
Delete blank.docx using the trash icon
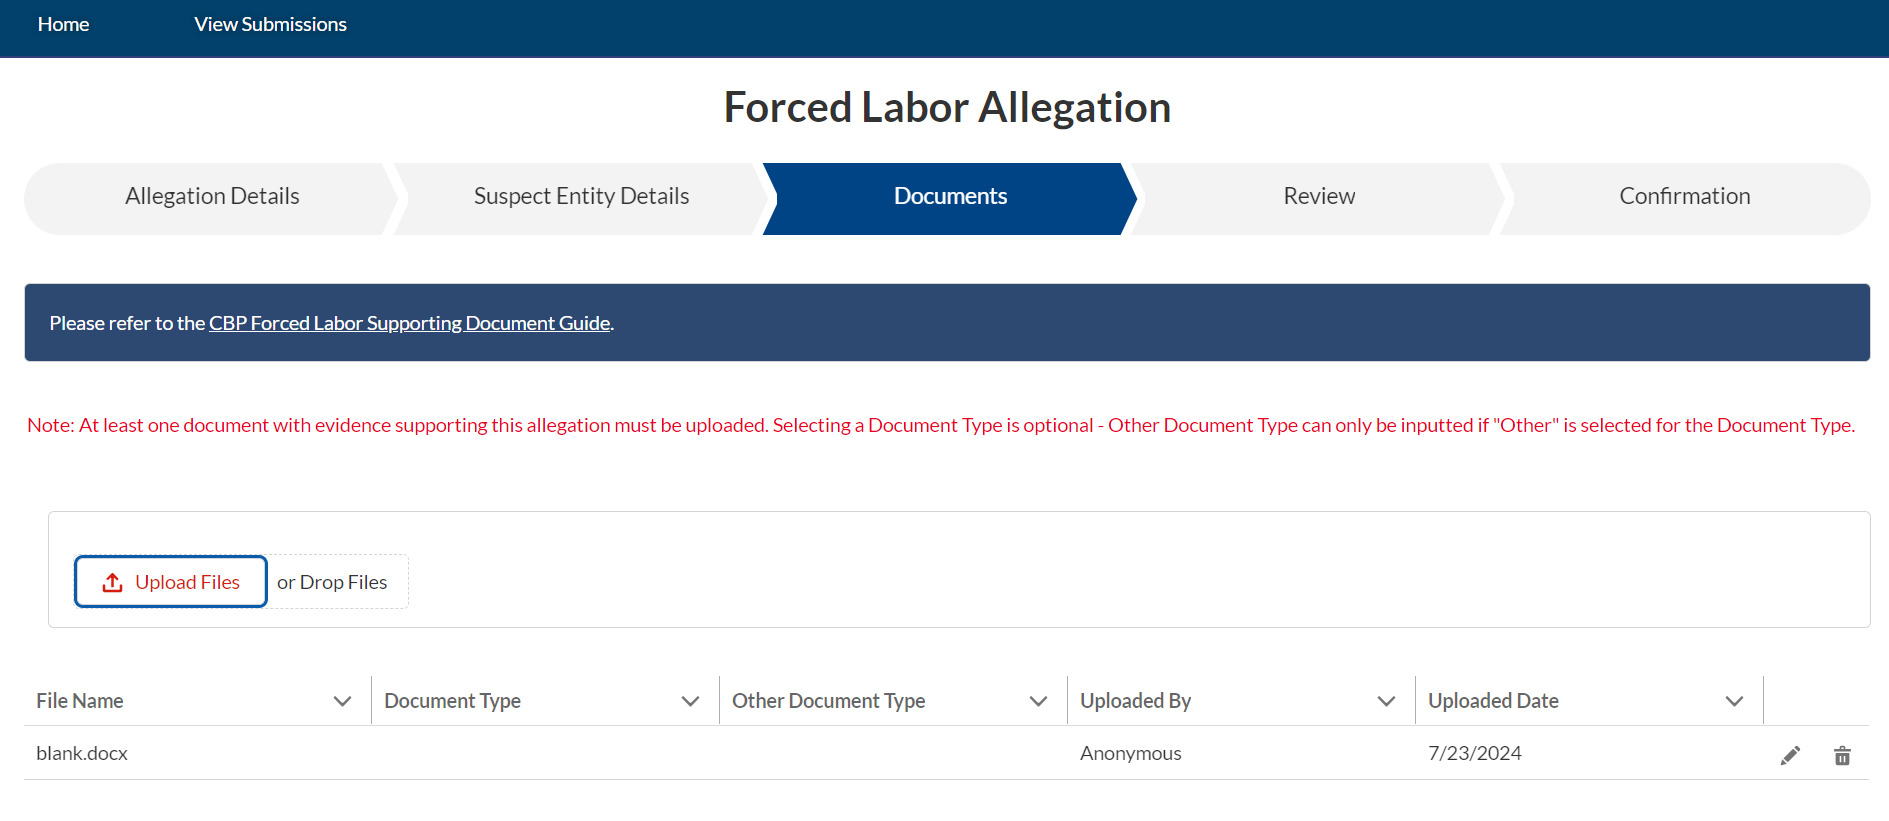1842,755
